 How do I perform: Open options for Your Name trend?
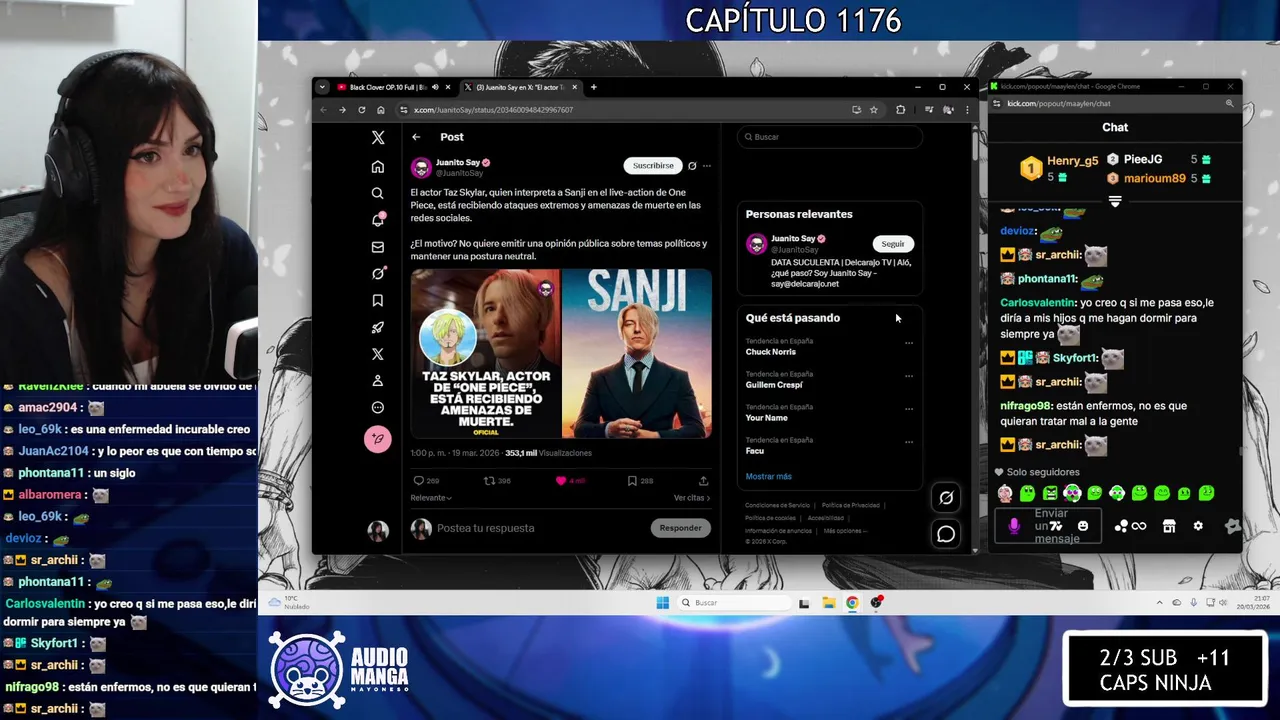click(x=909, y=409)
